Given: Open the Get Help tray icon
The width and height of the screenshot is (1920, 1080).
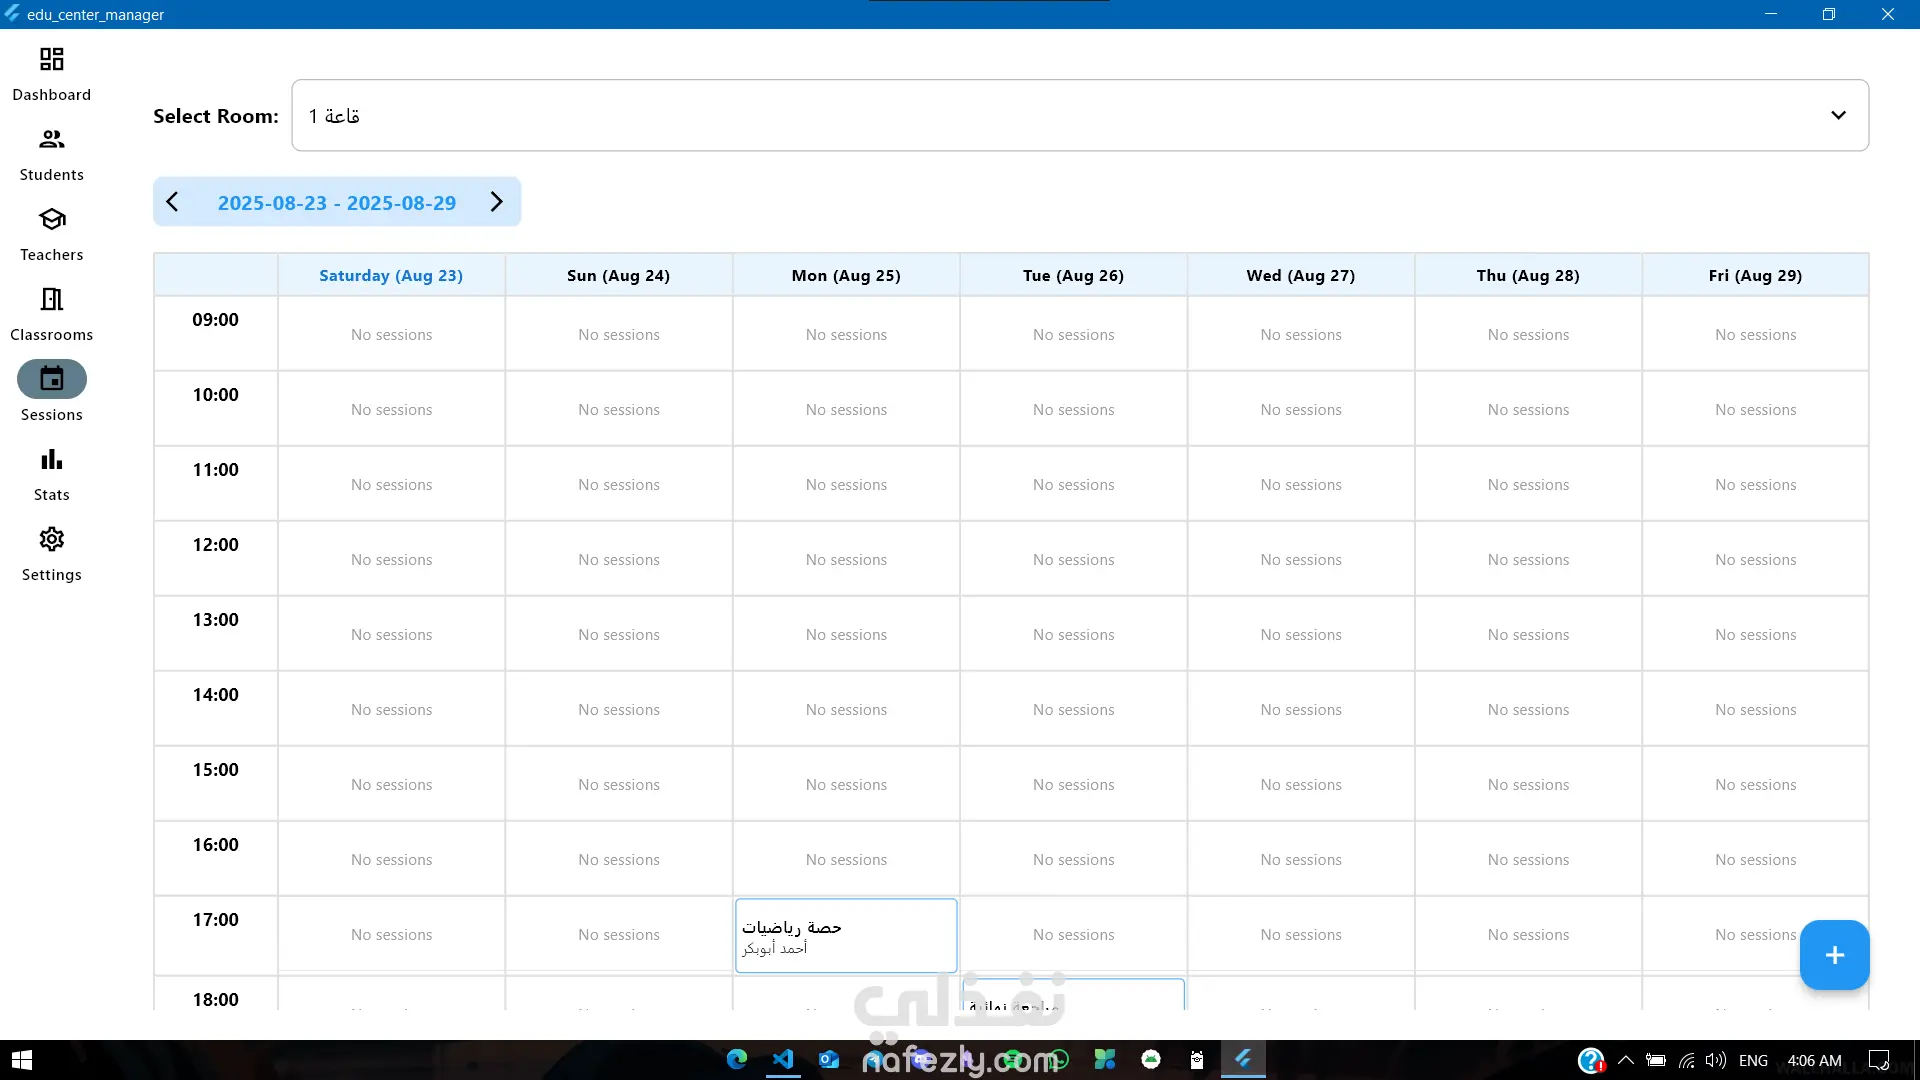Looking at the screenshot, I should click(x=1590, y=1060).
